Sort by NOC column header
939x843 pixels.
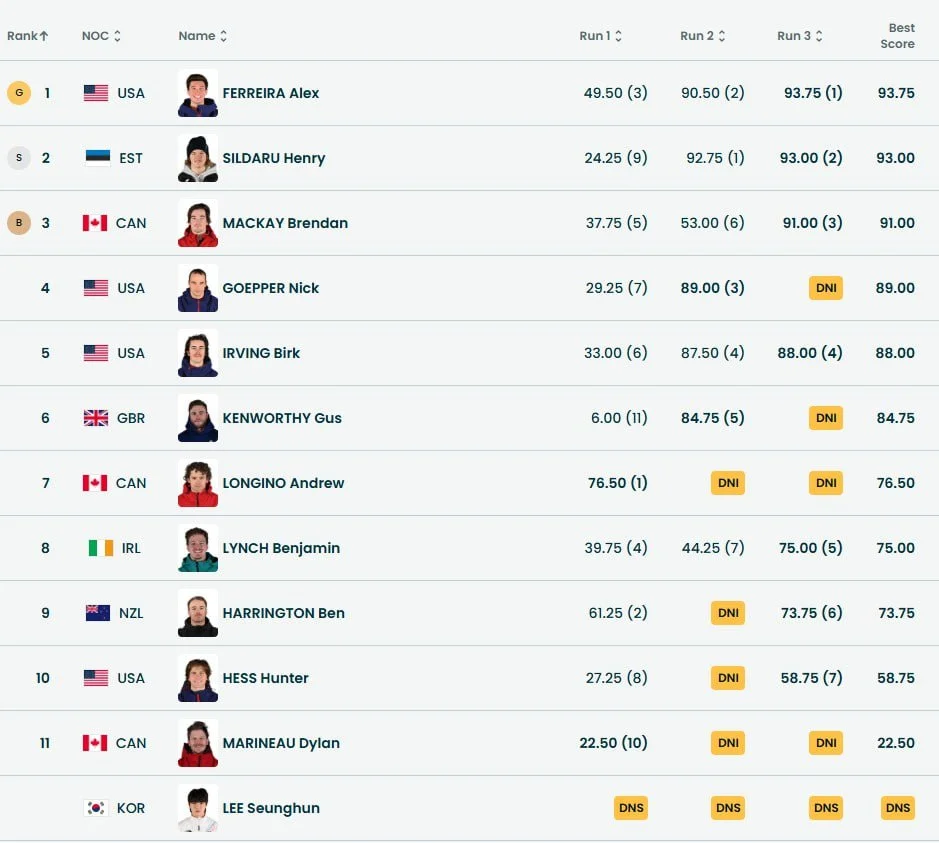point(101,36)
